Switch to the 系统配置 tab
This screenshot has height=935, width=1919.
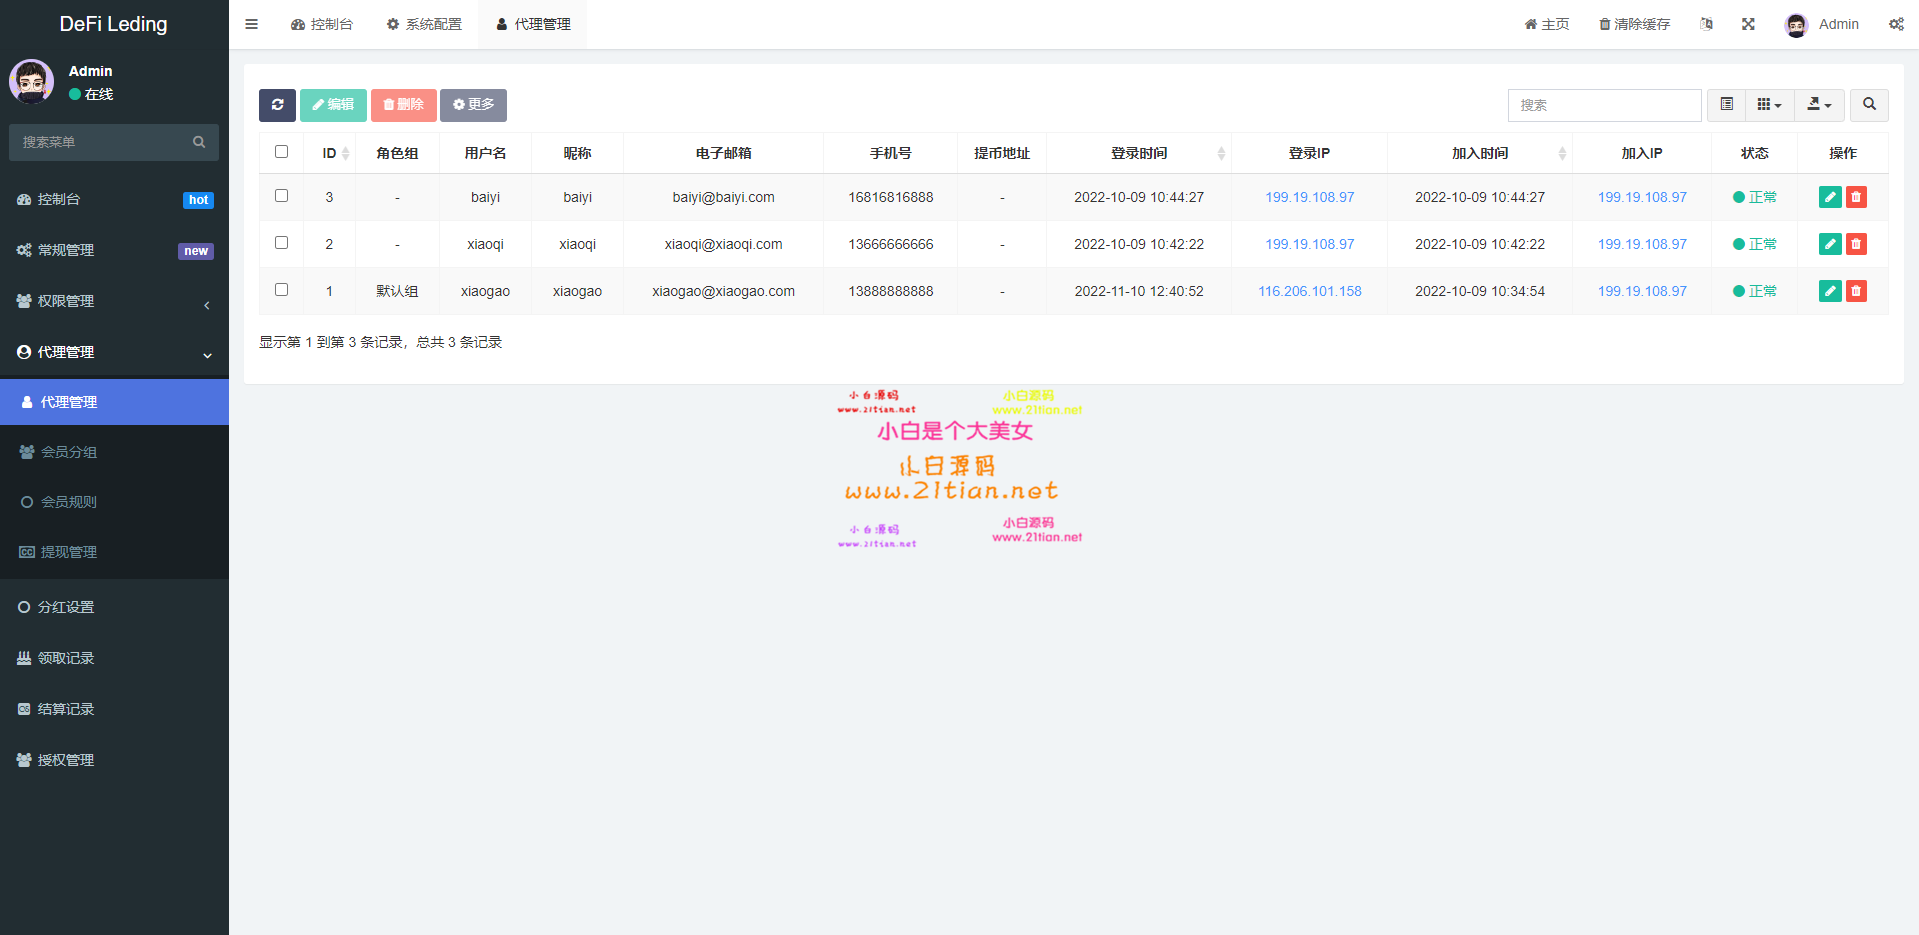pyautogui.click(x=424, y=24)
